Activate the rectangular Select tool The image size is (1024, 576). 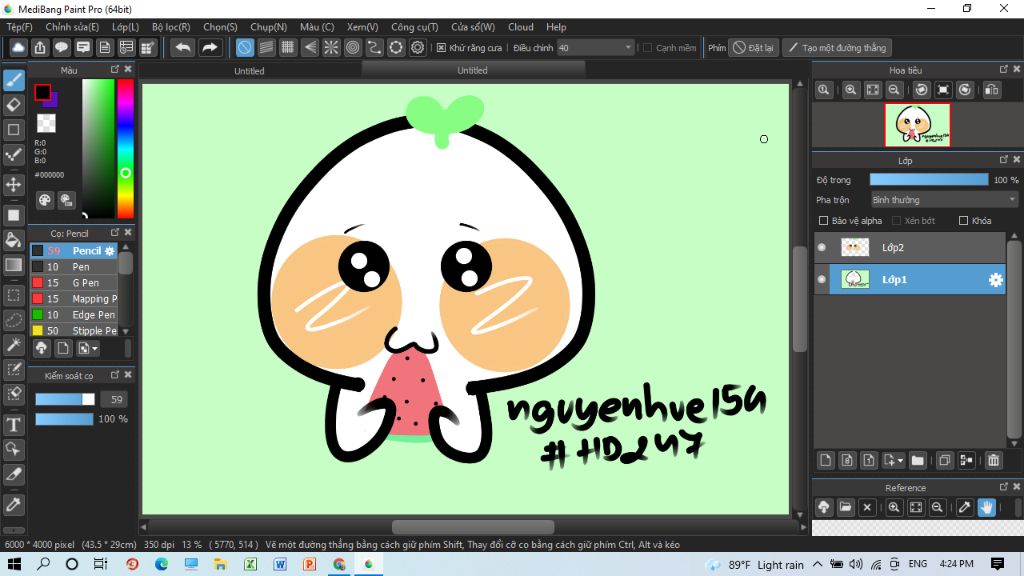(x=14, y=295)
